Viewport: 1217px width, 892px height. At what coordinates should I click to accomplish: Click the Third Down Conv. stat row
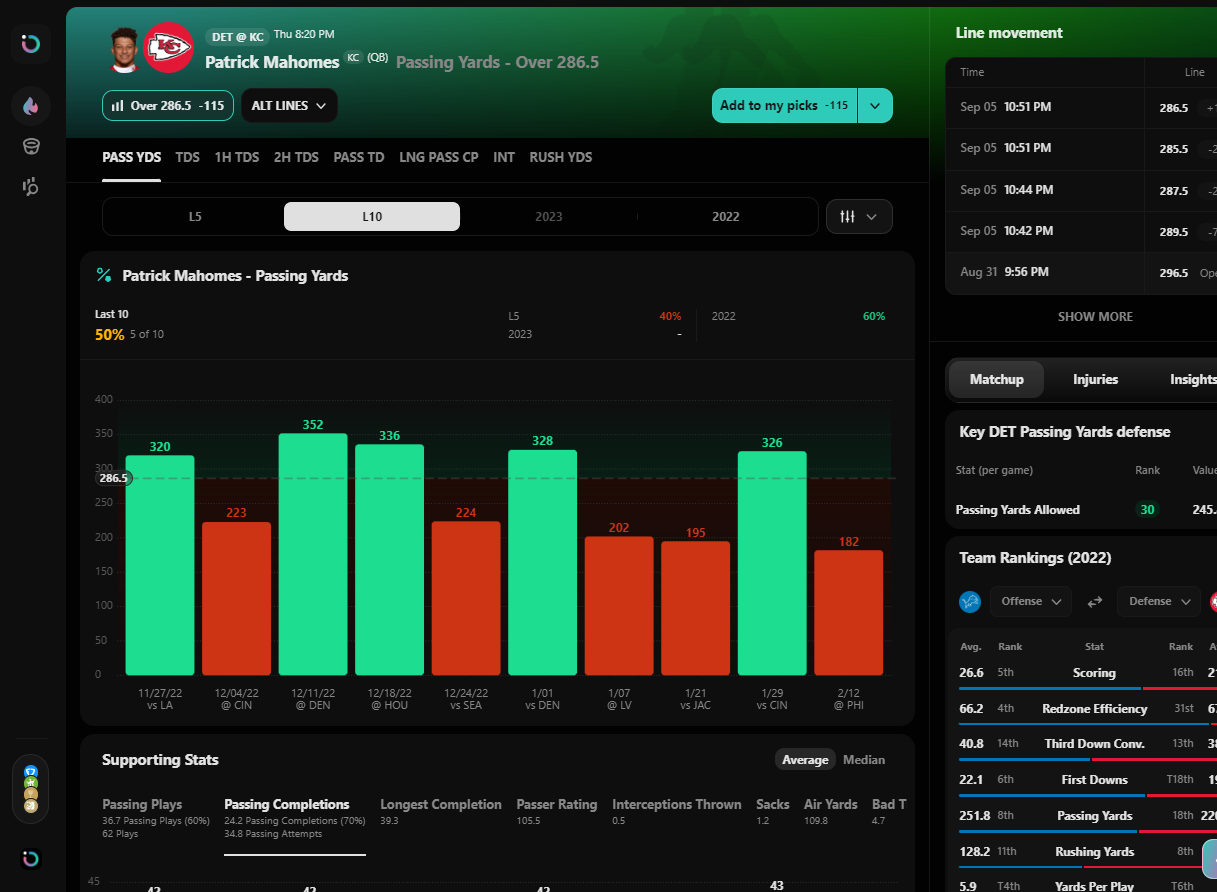pos(1088,744)
